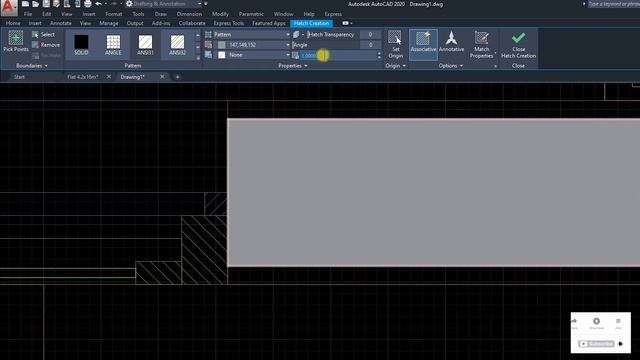Click Remove boundary objects
Image resolution: width=640 pixels, height=360 pixels.
[x=46, y=45]
